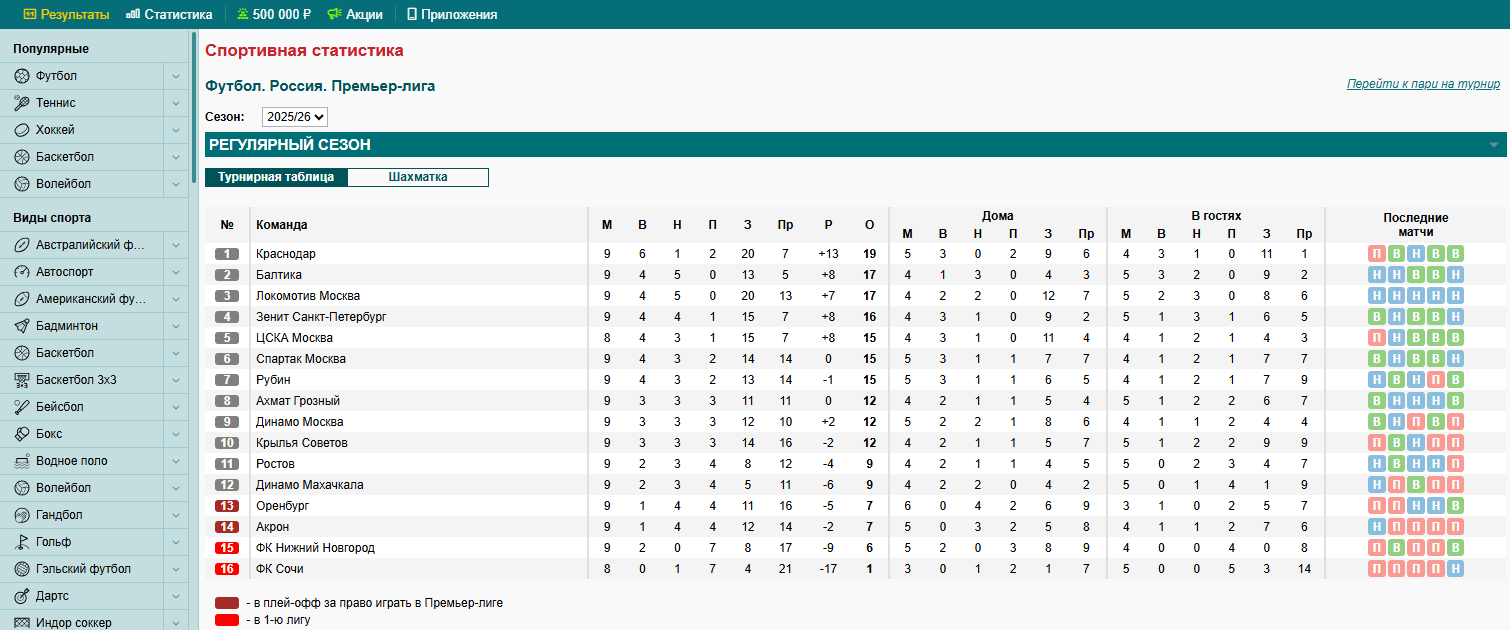The image size is (1510, 630).
Task: Collapse the РЕГУЛЯРНЫЙ СЕЗОН section arrow
Action: coord(1494,145)
